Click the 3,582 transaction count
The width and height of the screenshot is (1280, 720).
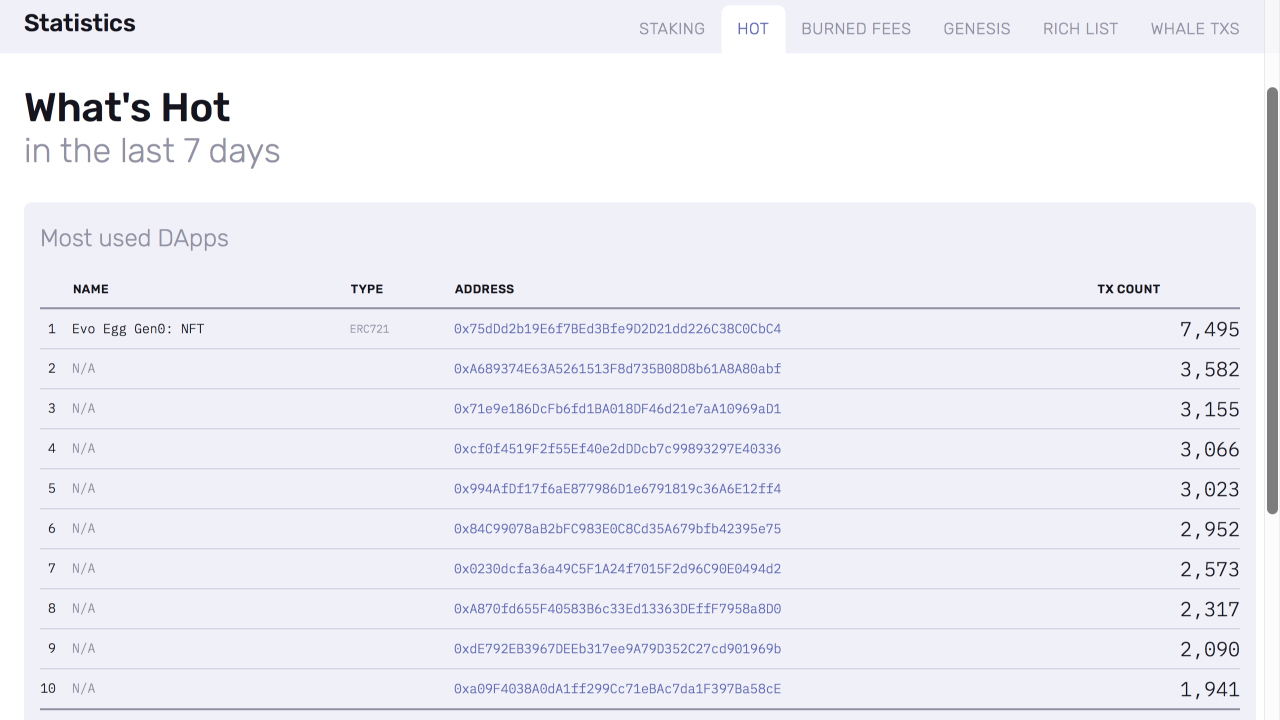click(1210, 369)
